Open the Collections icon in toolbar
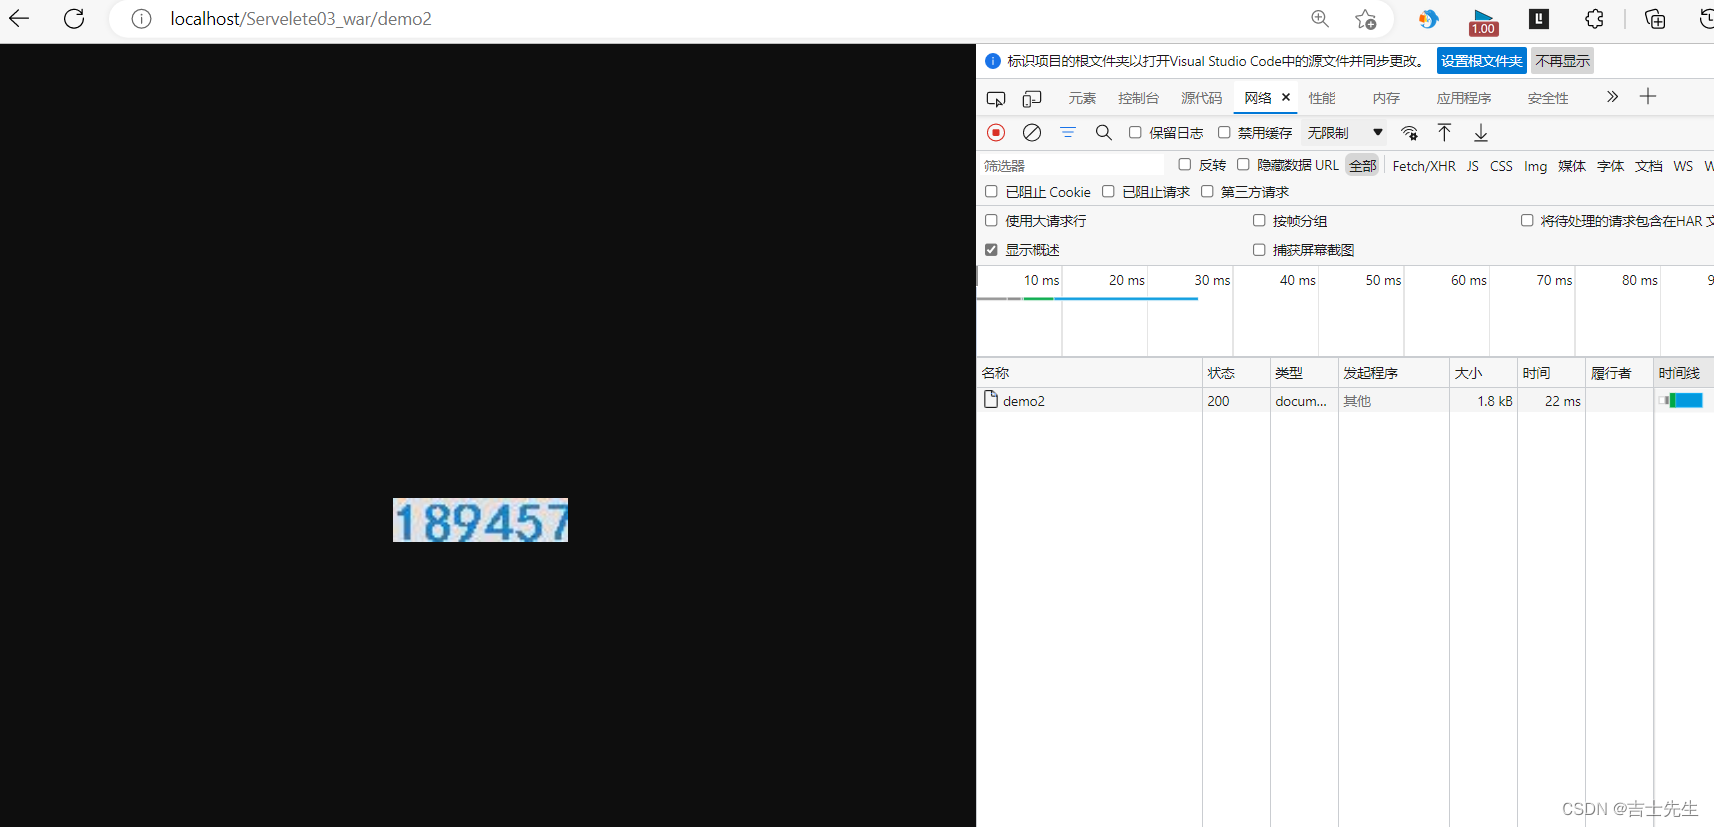 pyautogui.click(x=1655, y=19)
